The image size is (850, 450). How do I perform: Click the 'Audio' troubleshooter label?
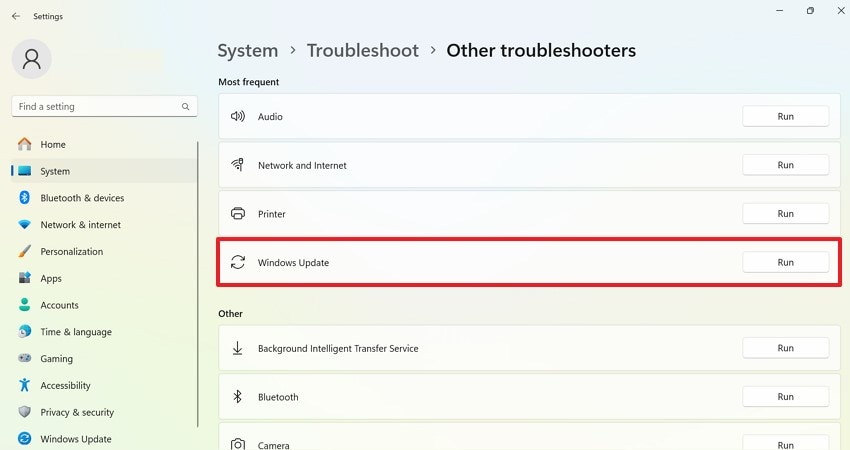270,117
